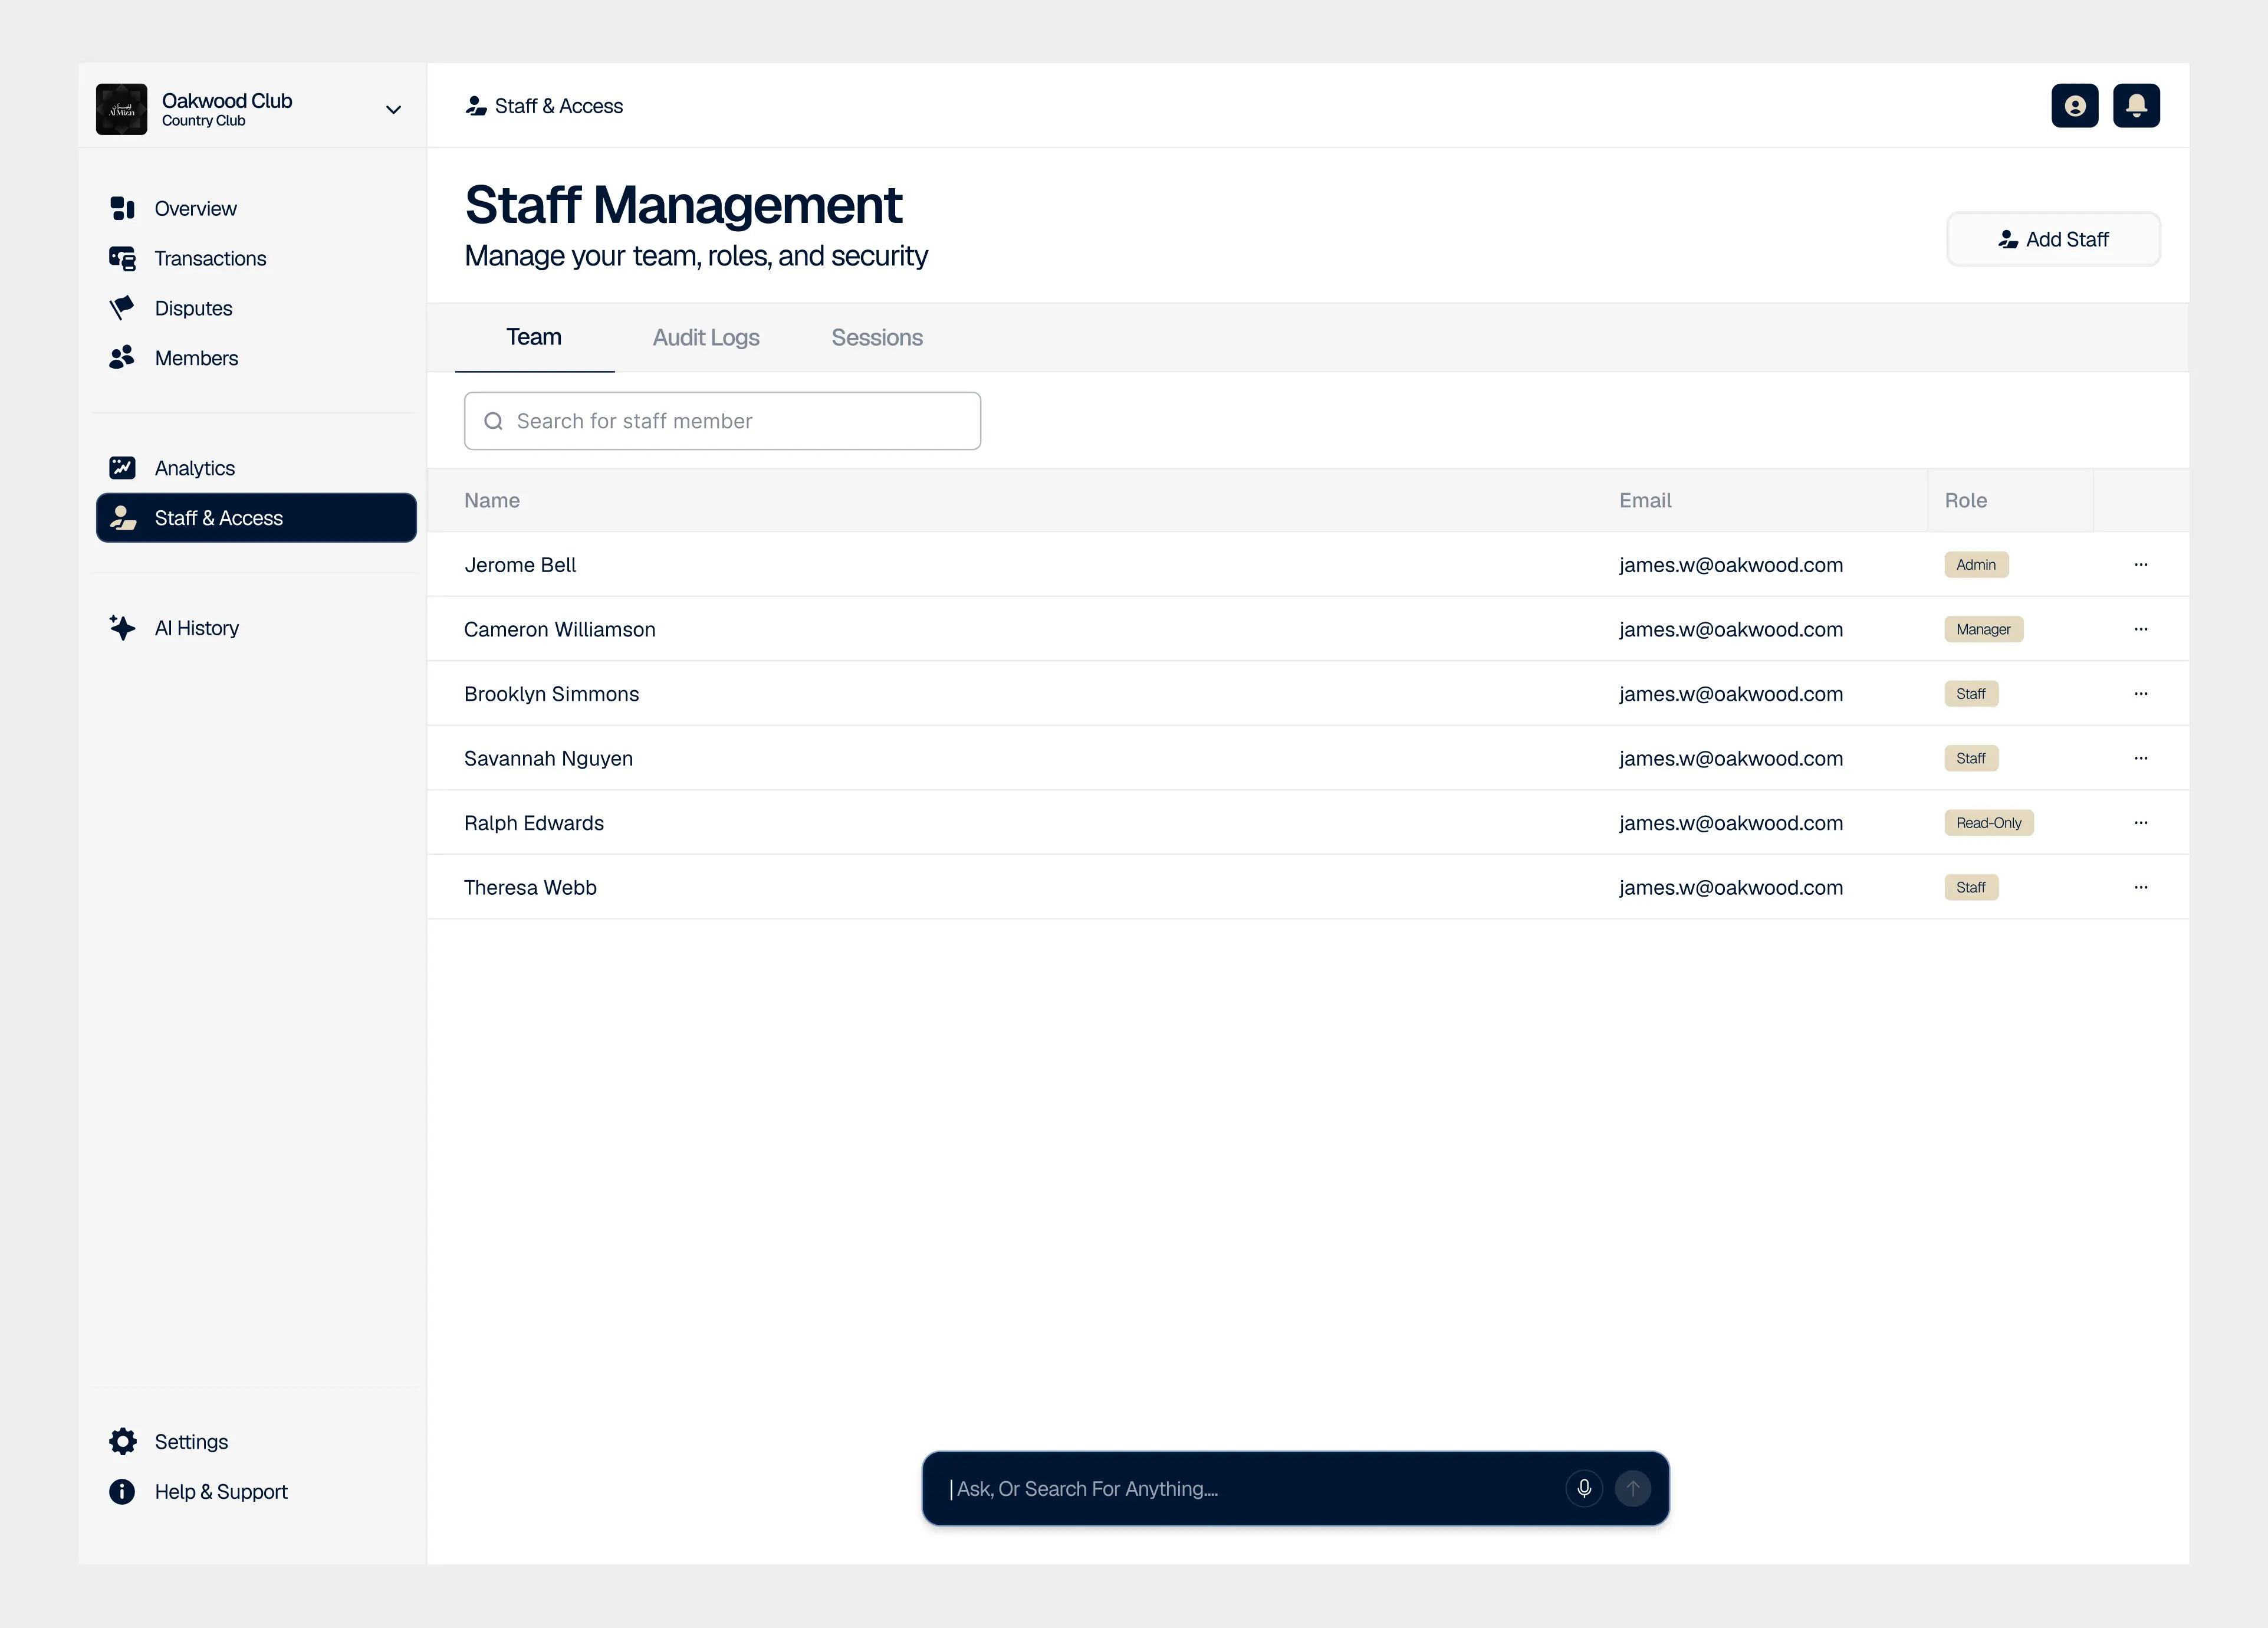2268x1628 pixels.
Task: Switch to the Audit Logs tab
Action: tap(706, 337)
